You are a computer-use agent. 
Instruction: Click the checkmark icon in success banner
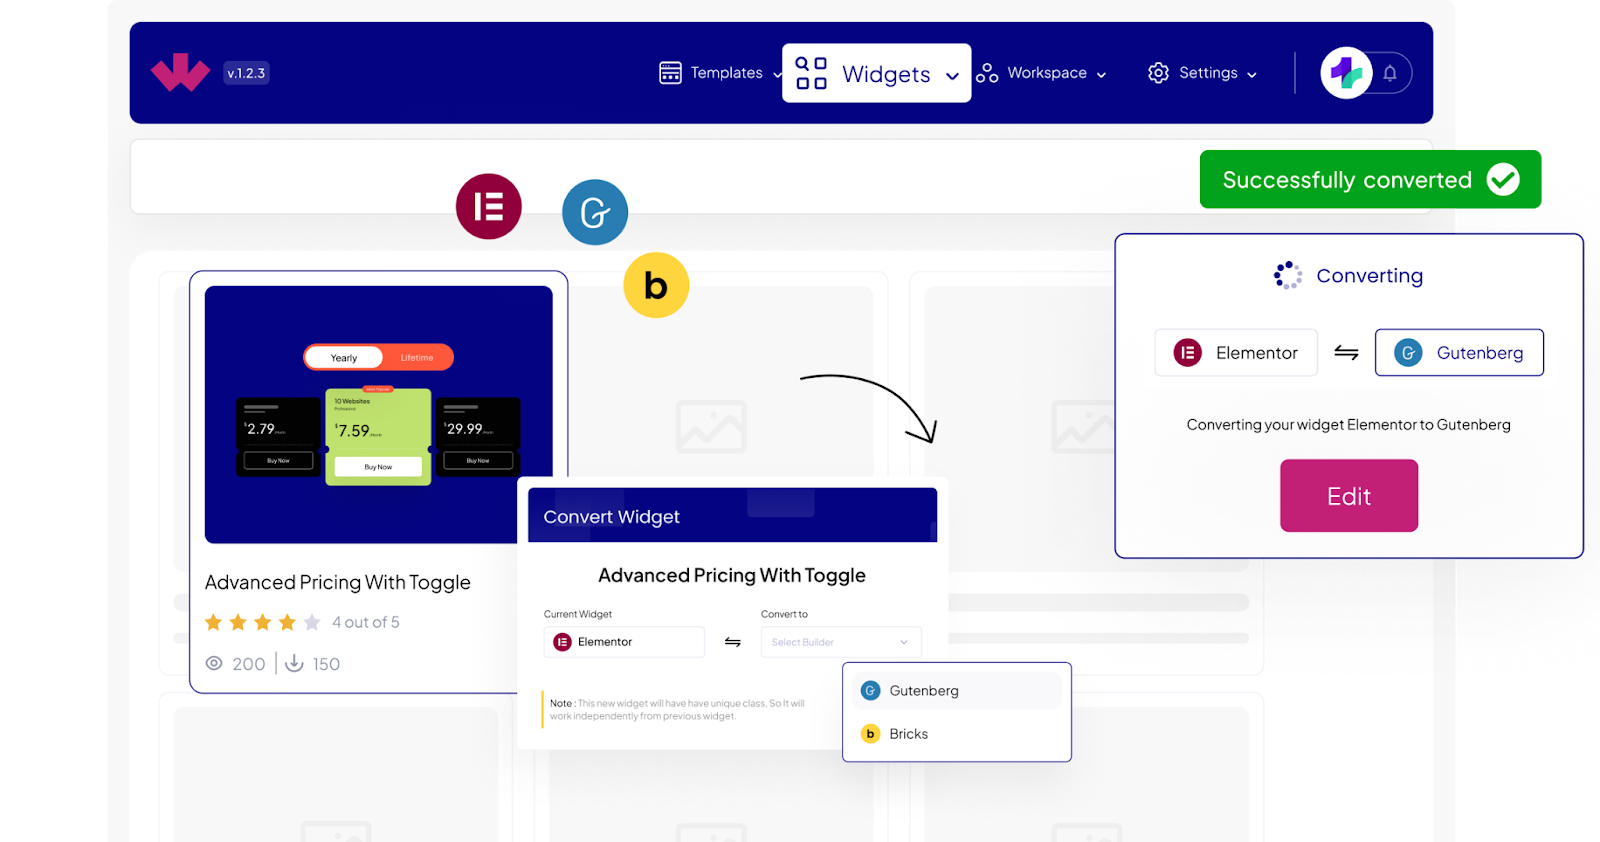[1503, 180]
